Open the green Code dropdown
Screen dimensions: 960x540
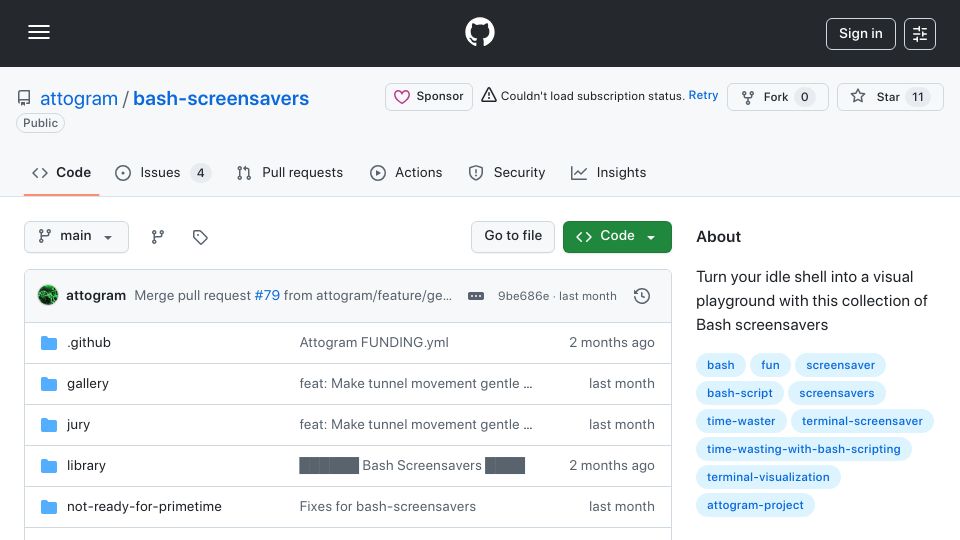[617, 236]
